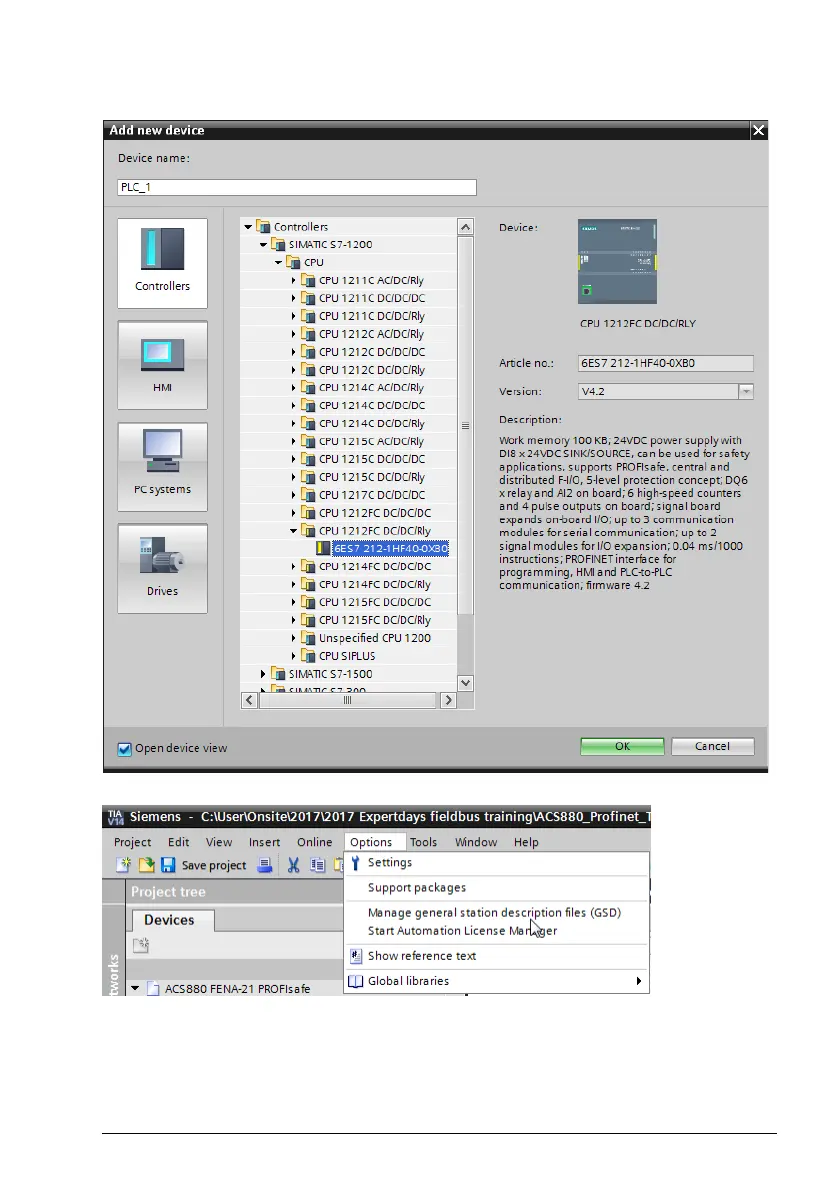Open the Project menu
This screenshot has height=1190, width=840.
coord(132,842)
